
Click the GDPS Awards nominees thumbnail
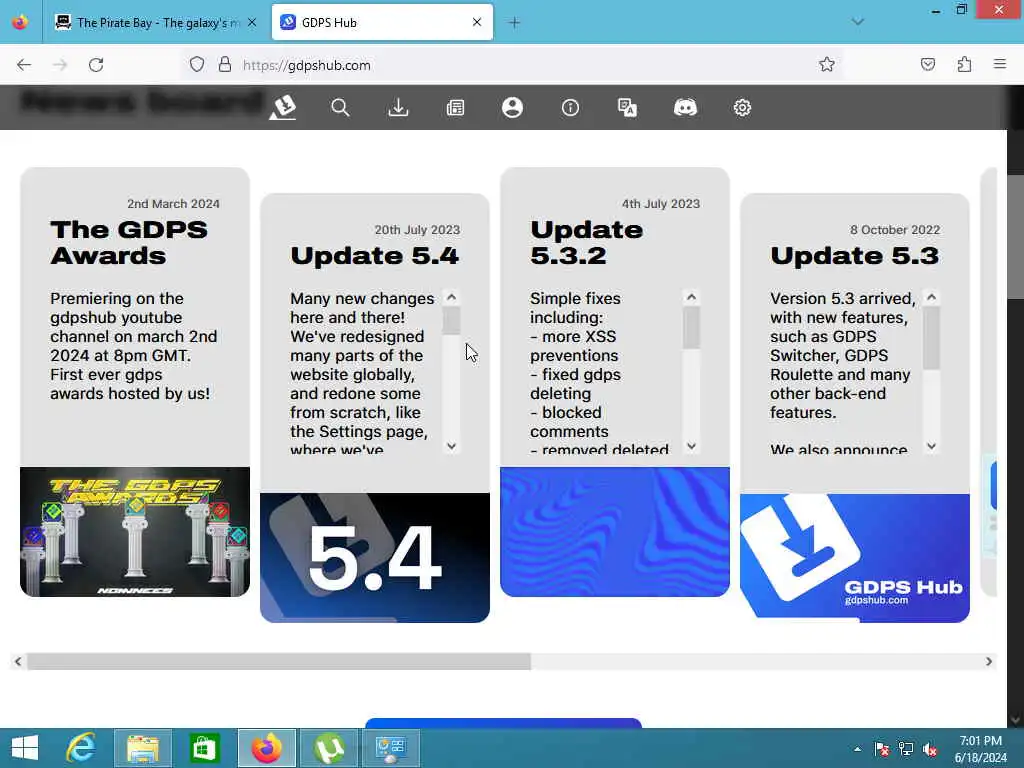[135, 532]
